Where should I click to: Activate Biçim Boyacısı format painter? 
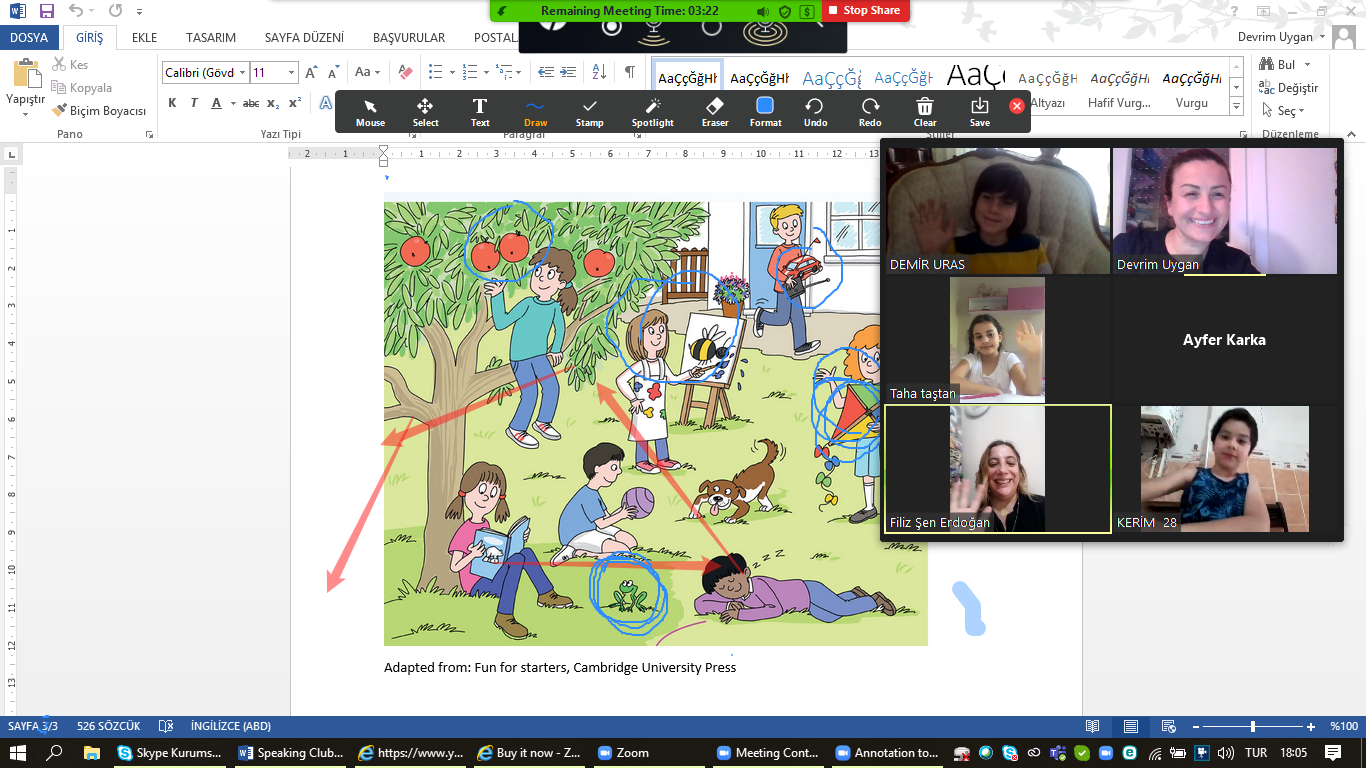pos(99,111)
